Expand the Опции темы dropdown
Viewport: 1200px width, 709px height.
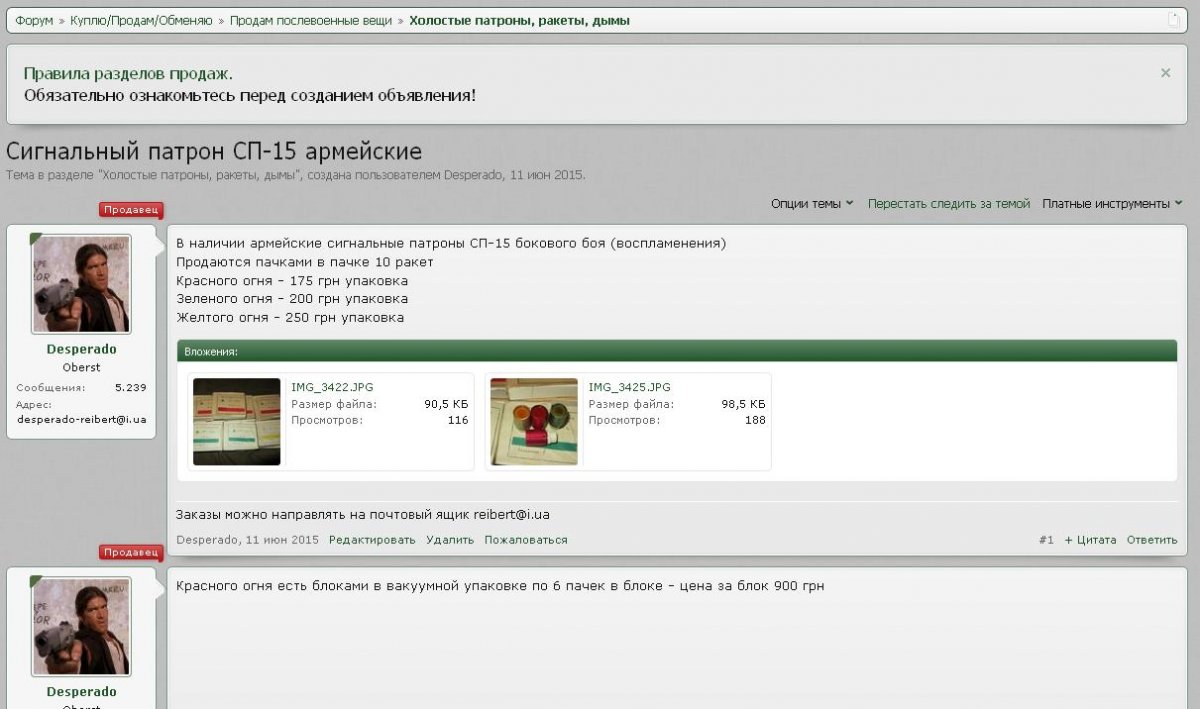pyautogui.click(x=811, y=204)
